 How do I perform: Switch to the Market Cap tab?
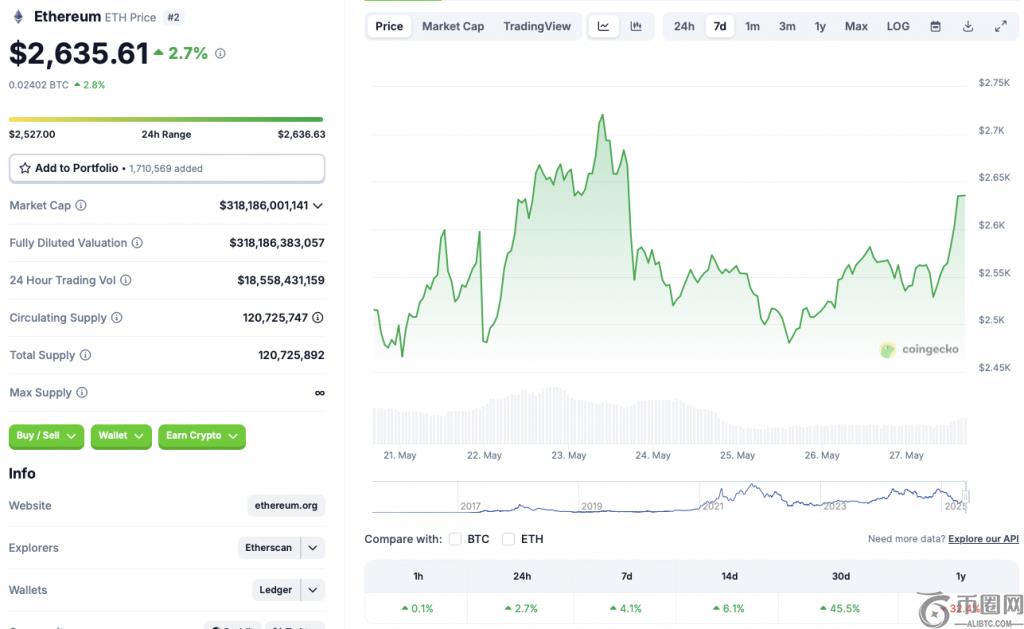pos(452,26)
